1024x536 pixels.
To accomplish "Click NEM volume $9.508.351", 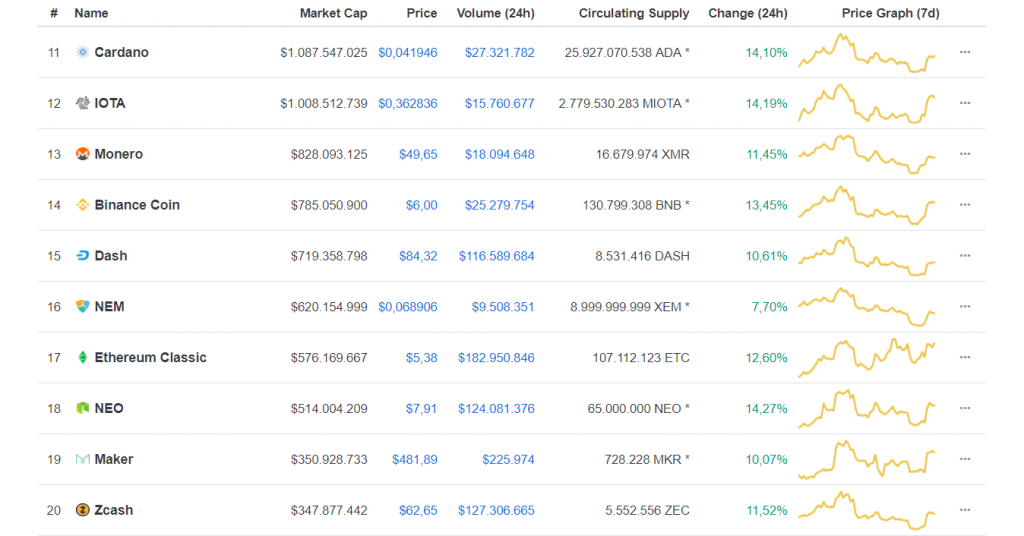I will [503, 307].
